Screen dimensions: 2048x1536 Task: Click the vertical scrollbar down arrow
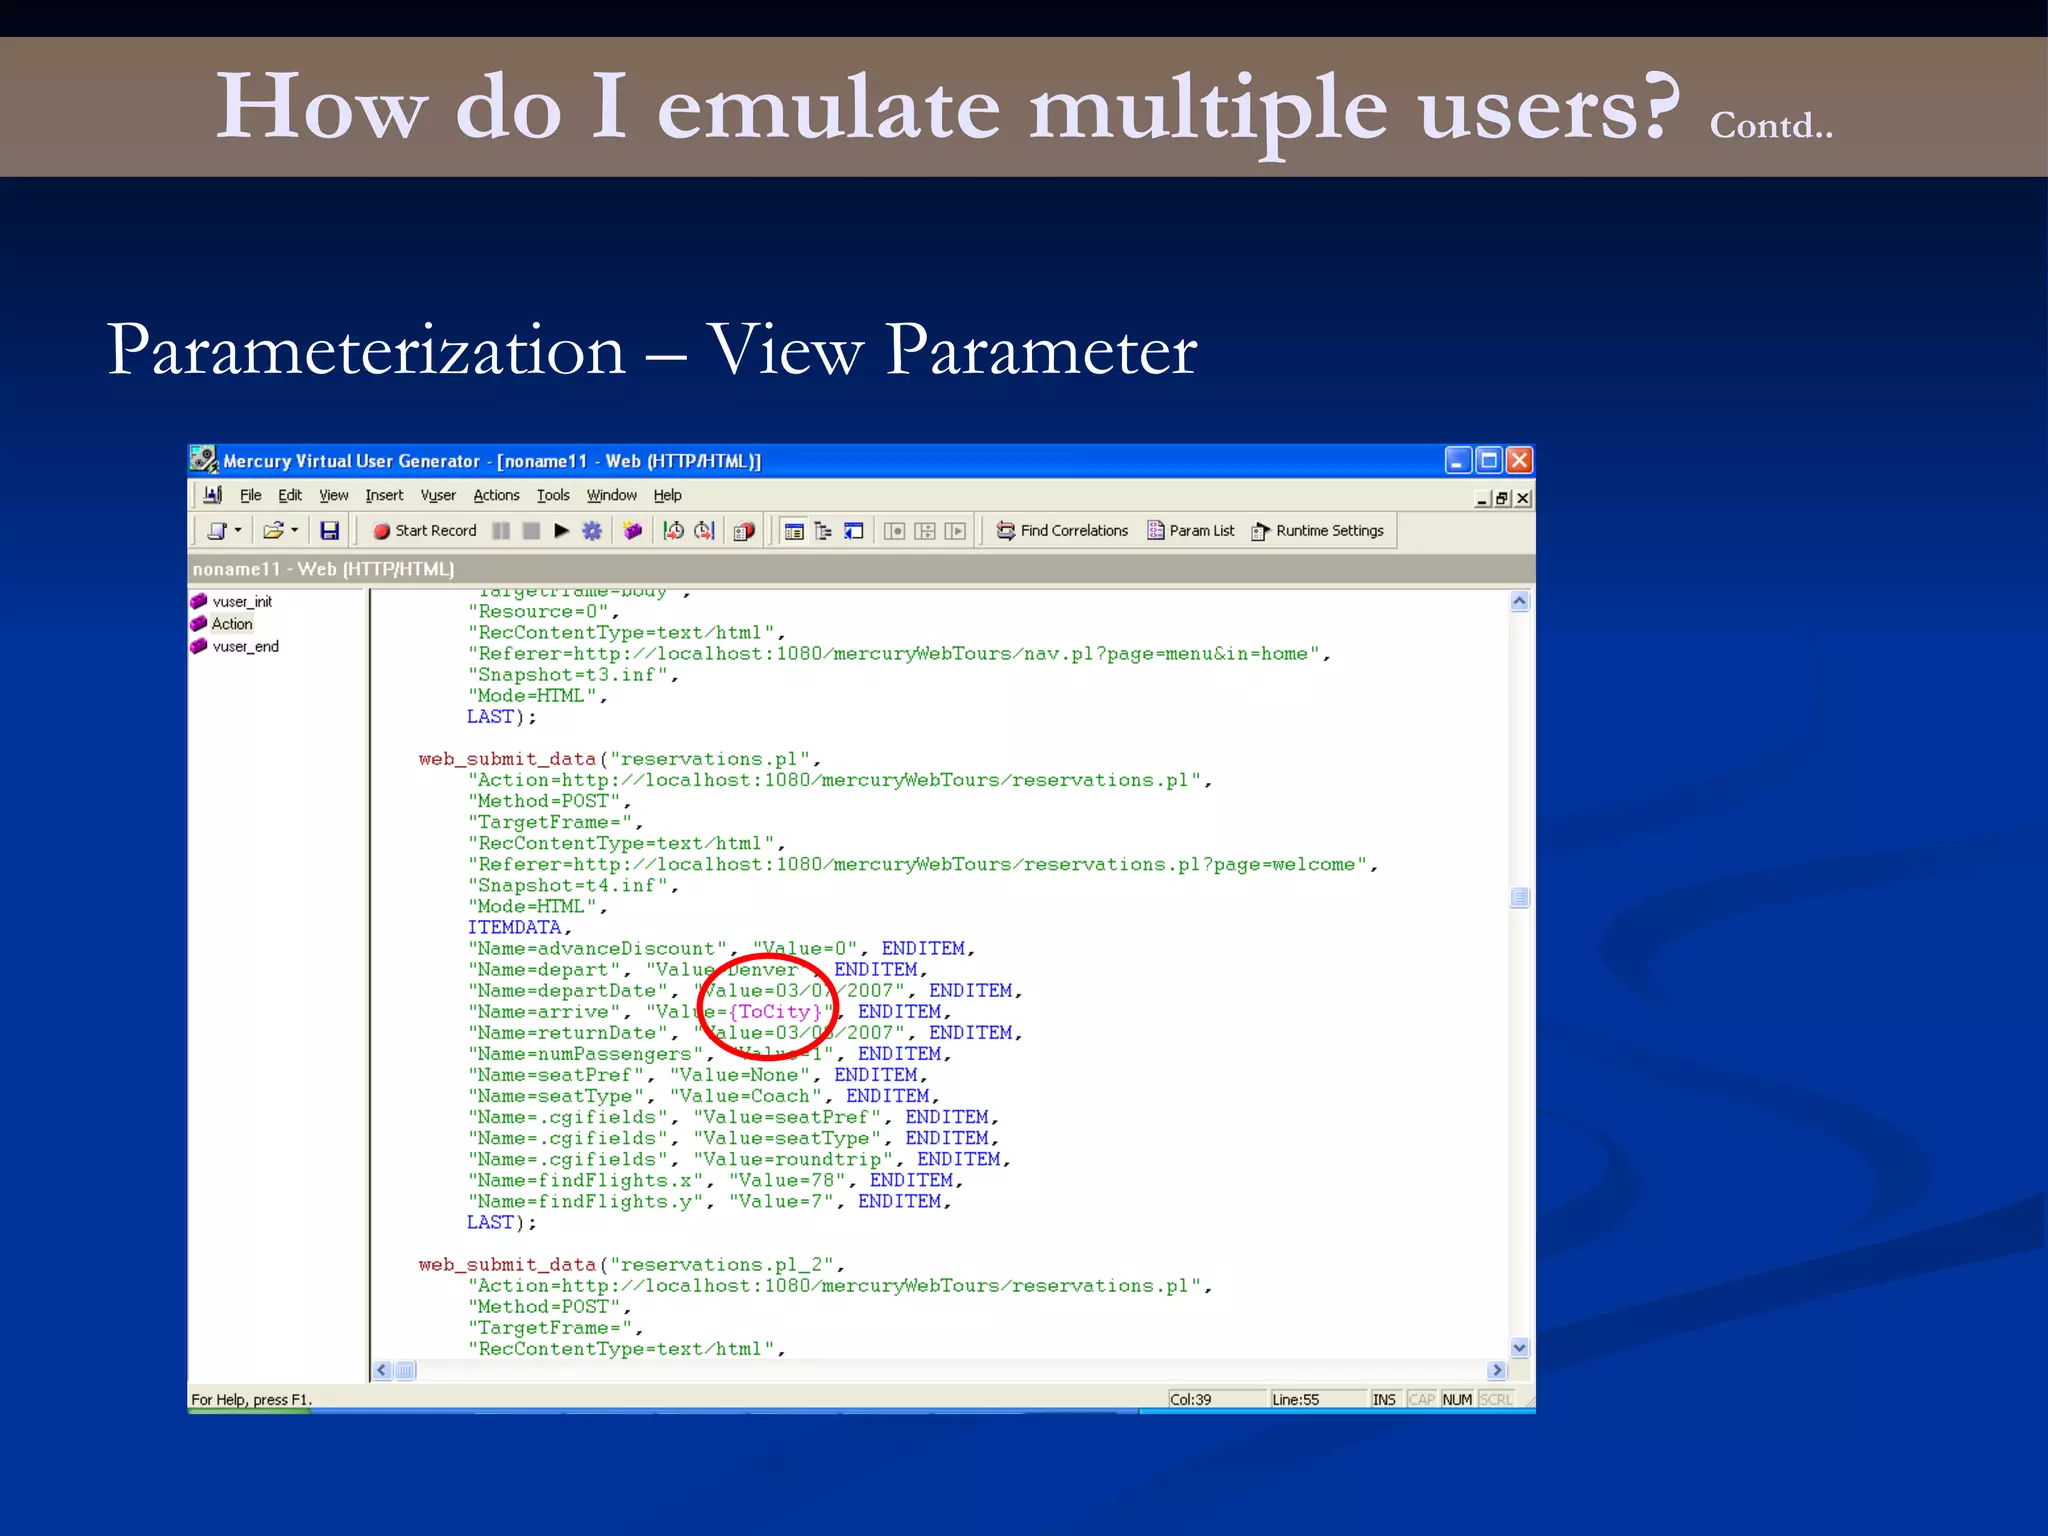pos(1519,1348)
